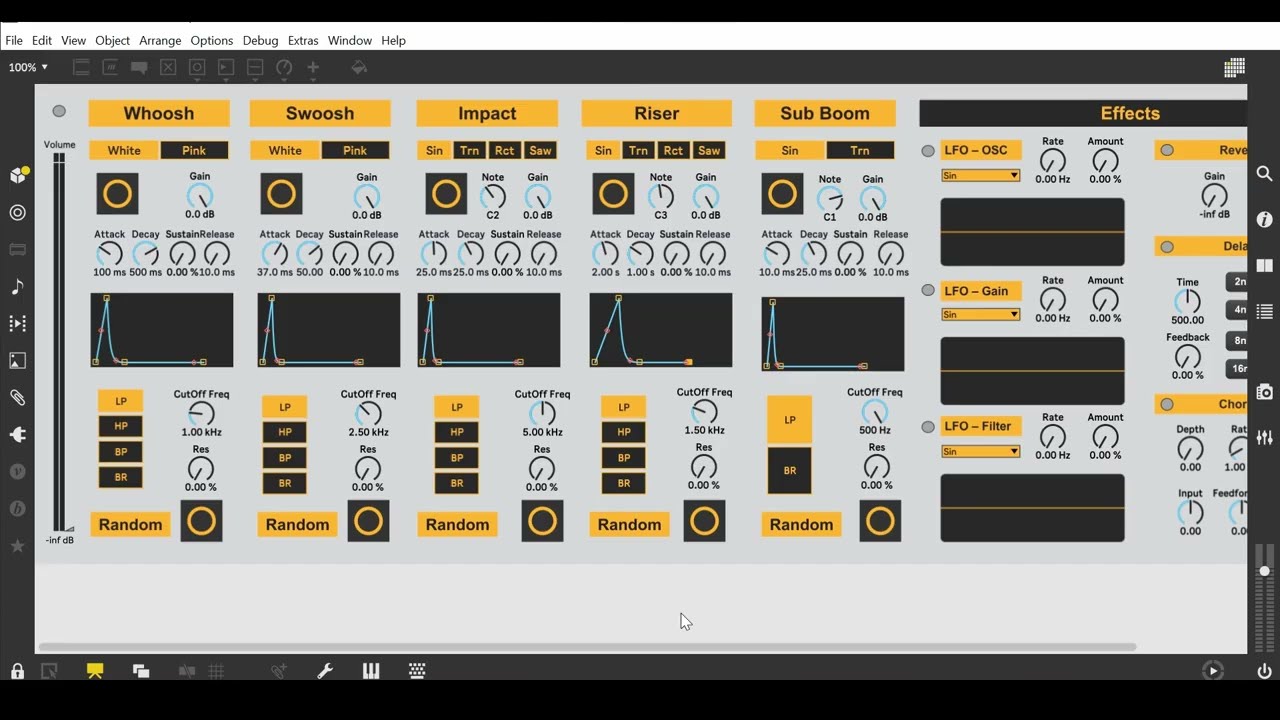Click the Swoosh envelope graph
Image resolution: width=1280 pixels, height=720 pixels.
point(329,330)
